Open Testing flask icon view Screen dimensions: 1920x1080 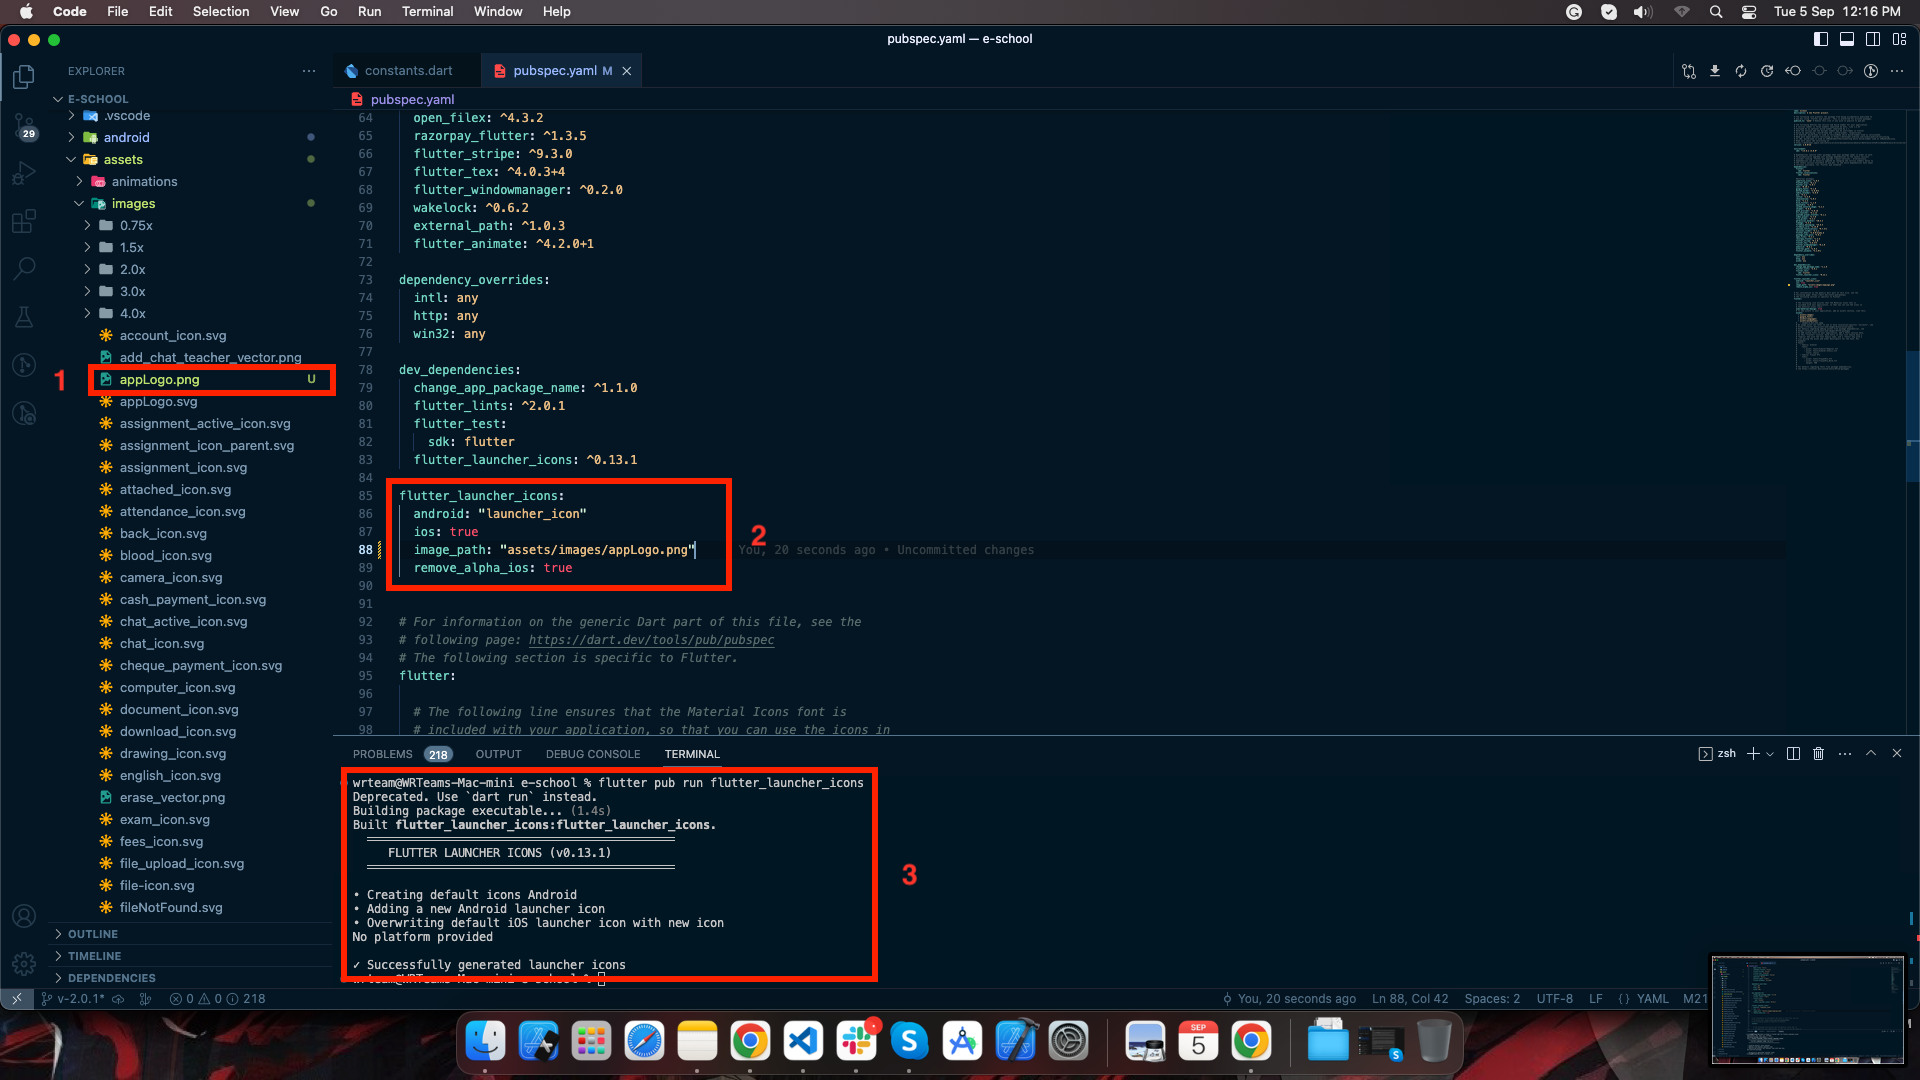(24, 317)
